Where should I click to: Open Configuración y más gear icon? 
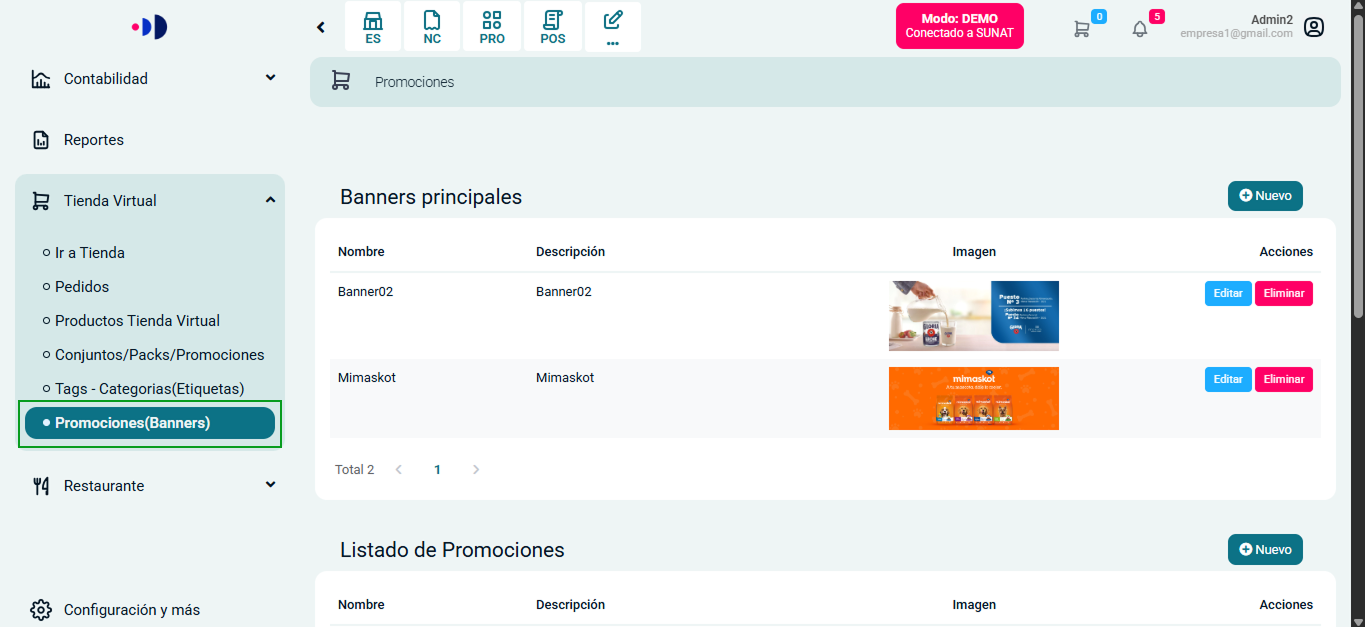tap(40, 609)
